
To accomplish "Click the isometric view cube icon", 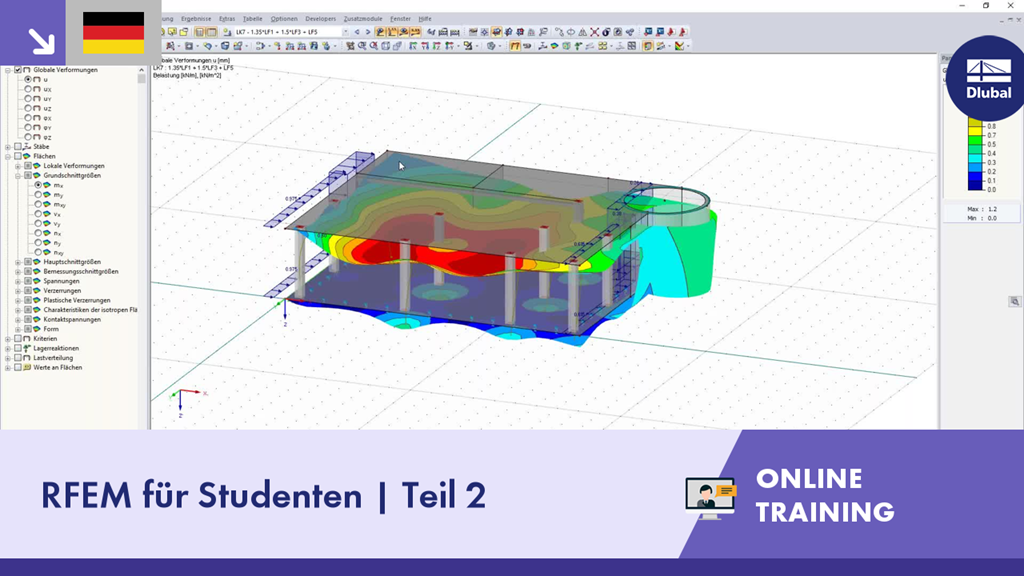I will coord(385,46).
